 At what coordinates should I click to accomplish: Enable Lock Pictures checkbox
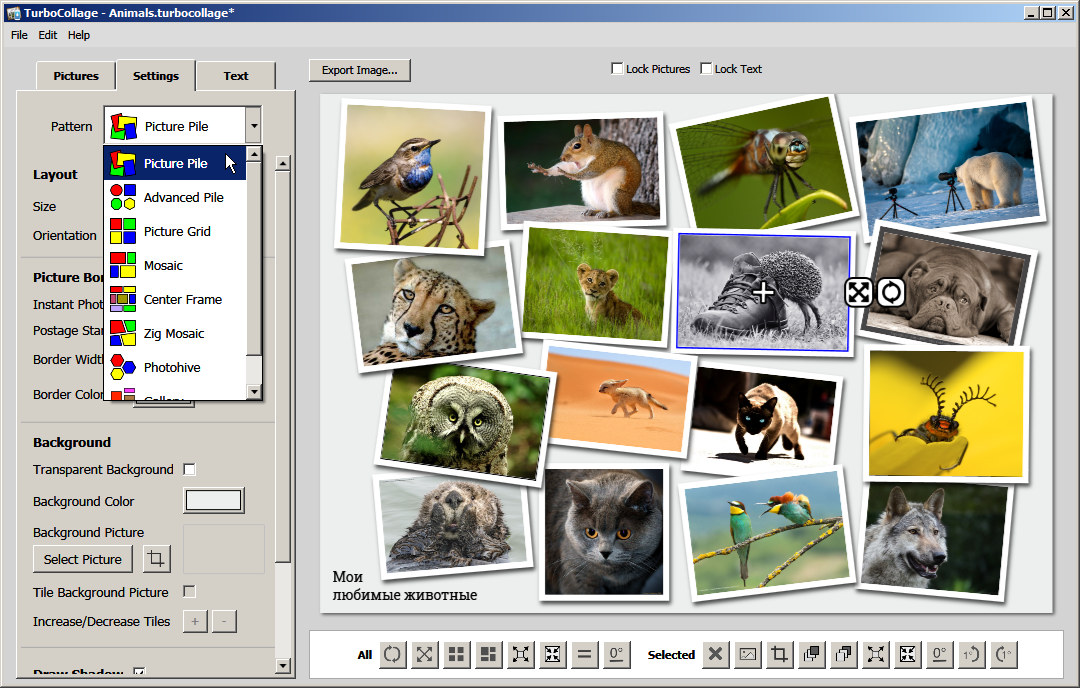point(617,69)
